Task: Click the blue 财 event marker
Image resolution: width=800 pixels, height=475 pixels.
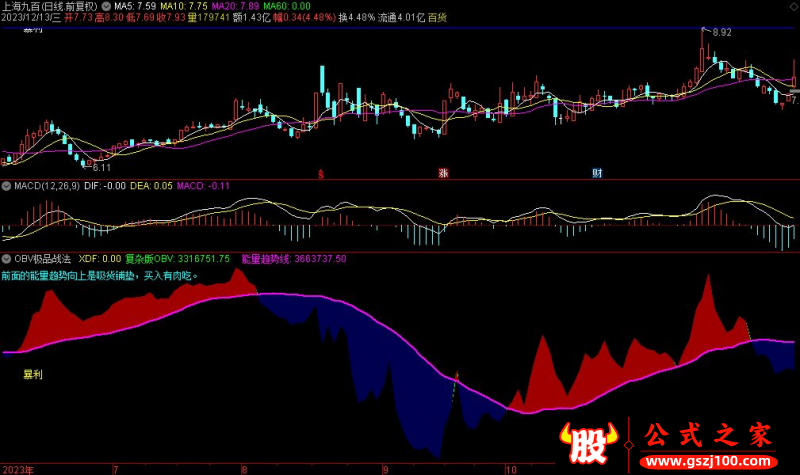Action: pyautogui.click(x=597, y=173)
